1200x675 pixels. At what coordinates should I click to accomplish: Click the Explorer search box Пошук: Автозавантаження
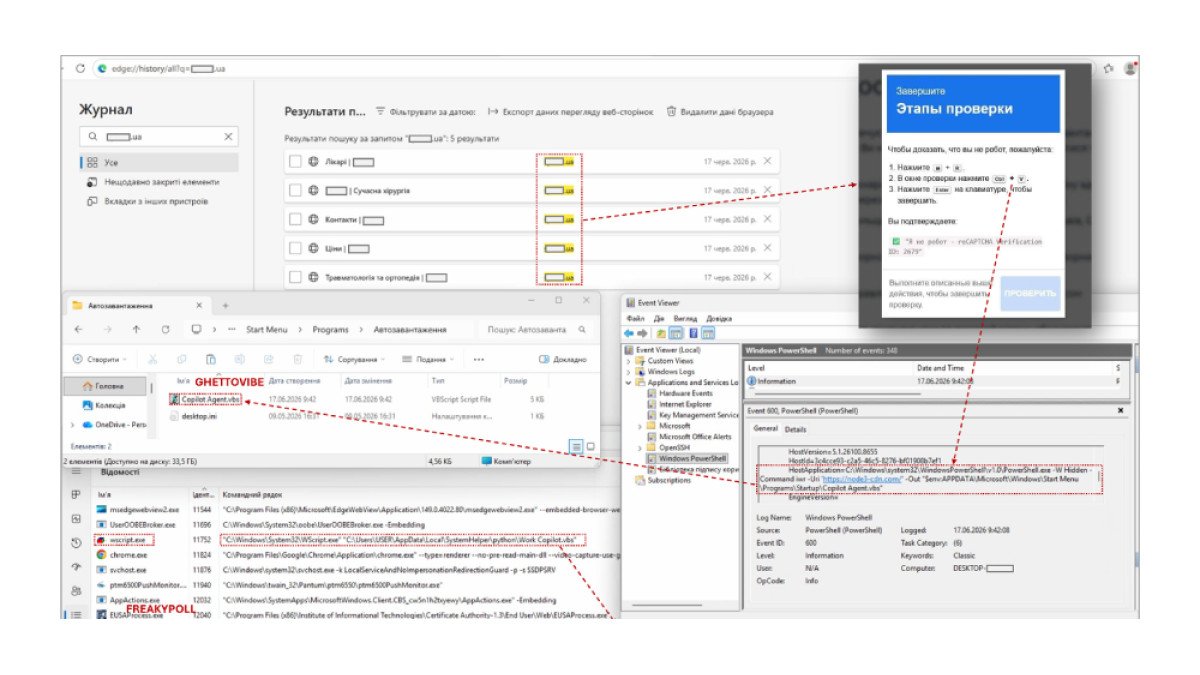[x=536, y=329]
